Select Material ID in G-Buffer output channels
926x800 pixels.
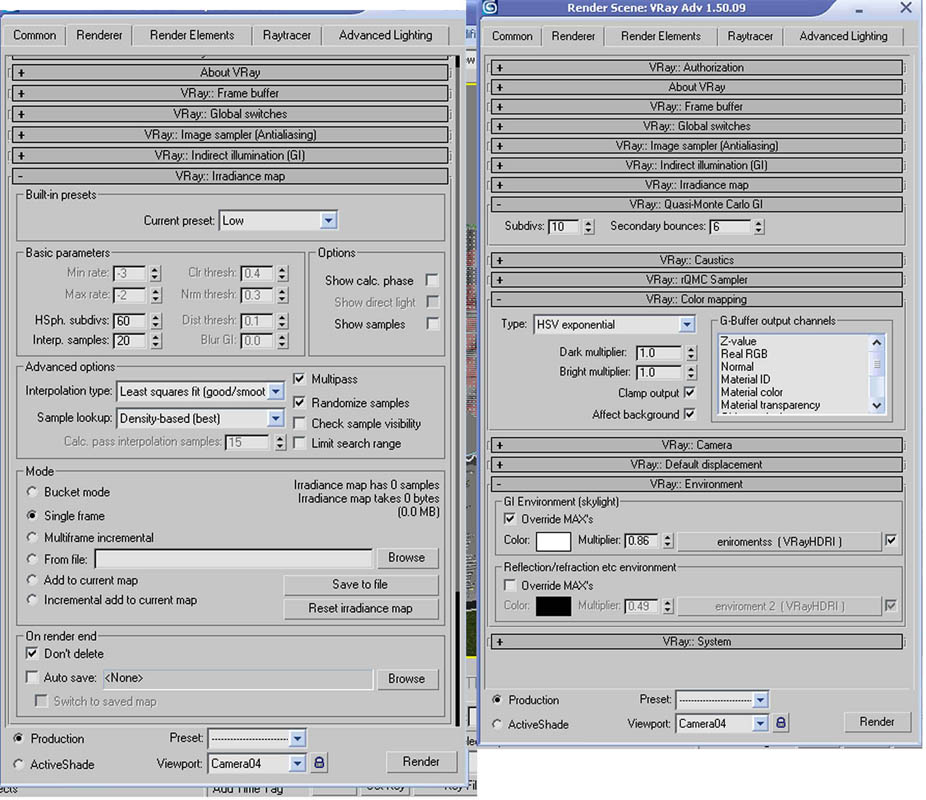(x=745, y=379)
